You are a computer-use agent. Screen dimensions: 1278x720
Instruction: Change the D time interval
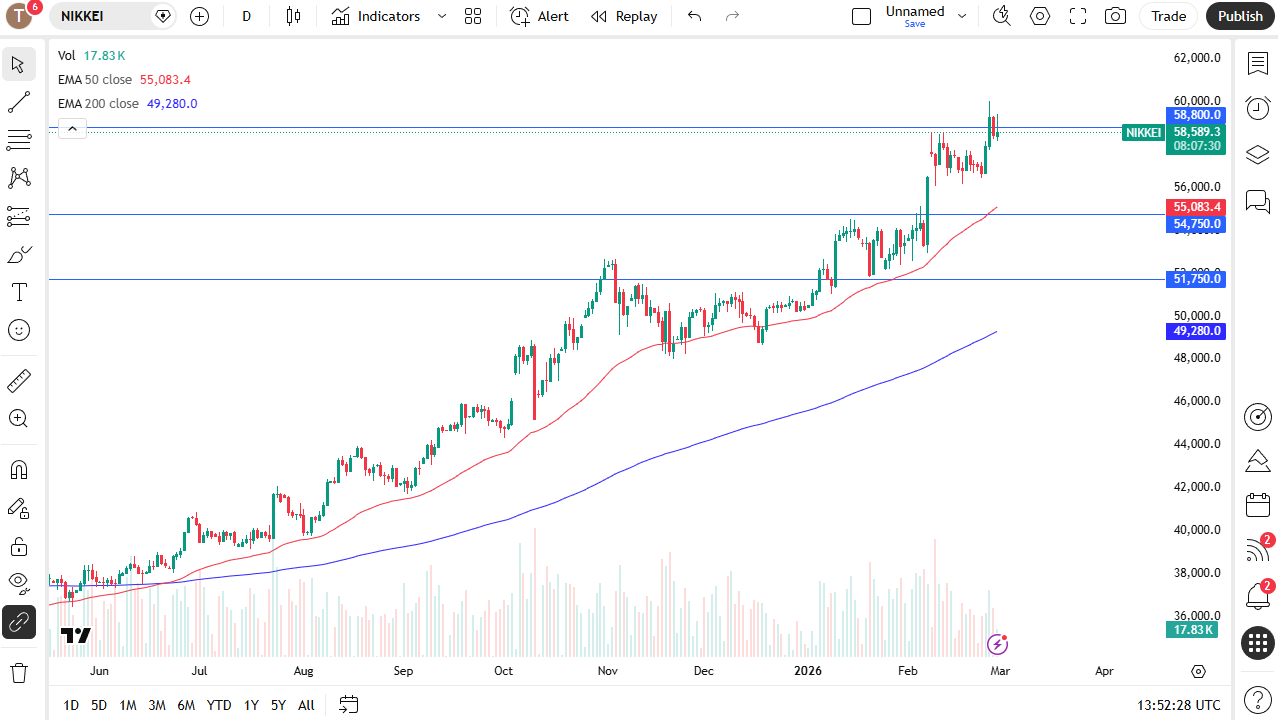pyautogui.click(x=246, y=16)
